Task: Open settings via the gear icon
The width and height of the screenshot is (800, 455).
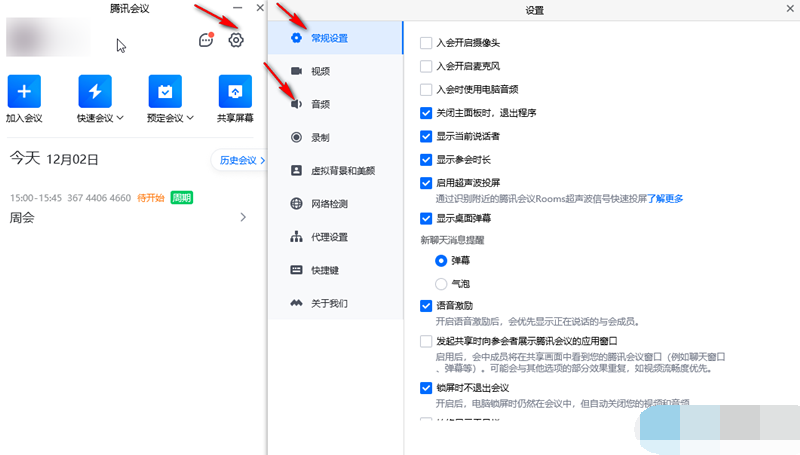Action: pyautogui.click(x=236, y=41)
